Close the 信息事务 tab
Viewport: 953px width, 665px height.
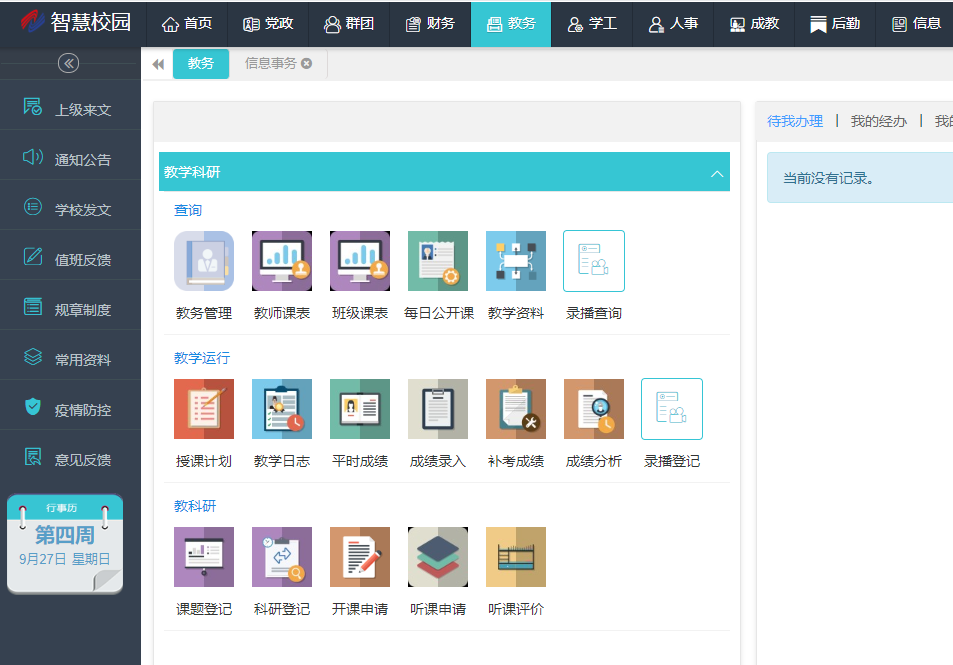(307, 63)
